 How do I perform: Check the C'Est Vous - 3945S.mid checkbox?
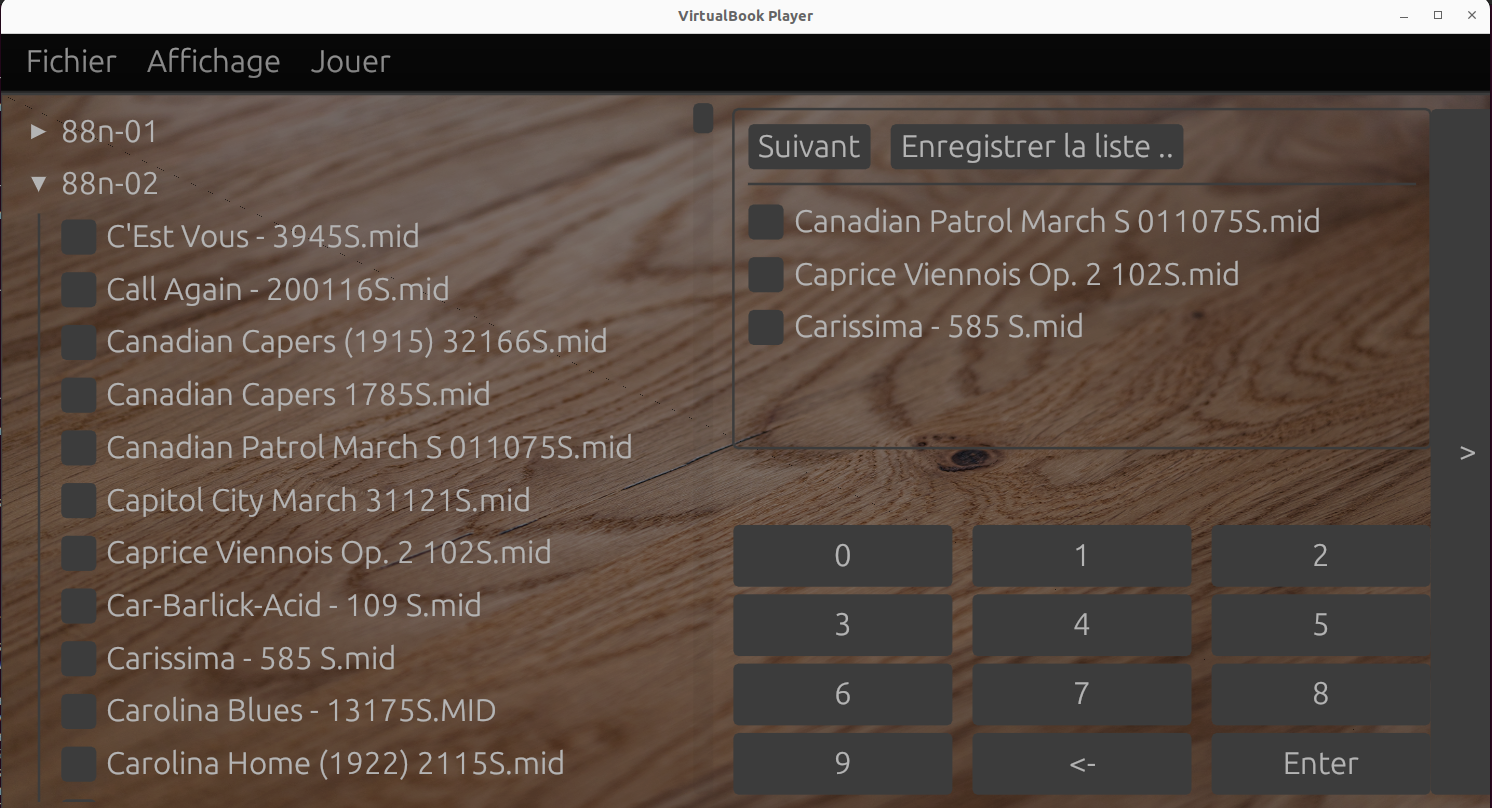tap(78, 237)
